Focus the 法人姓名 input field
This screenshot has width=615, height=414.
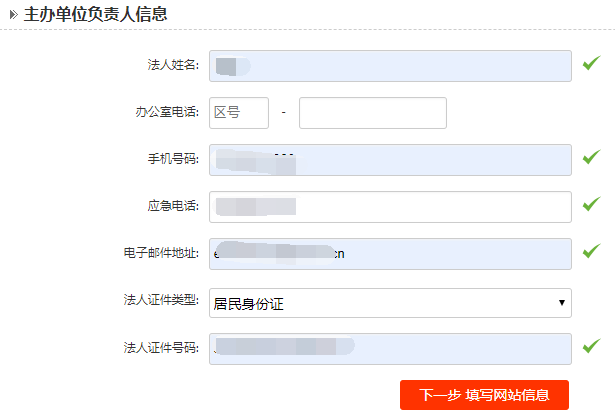[x=390, y=66]
